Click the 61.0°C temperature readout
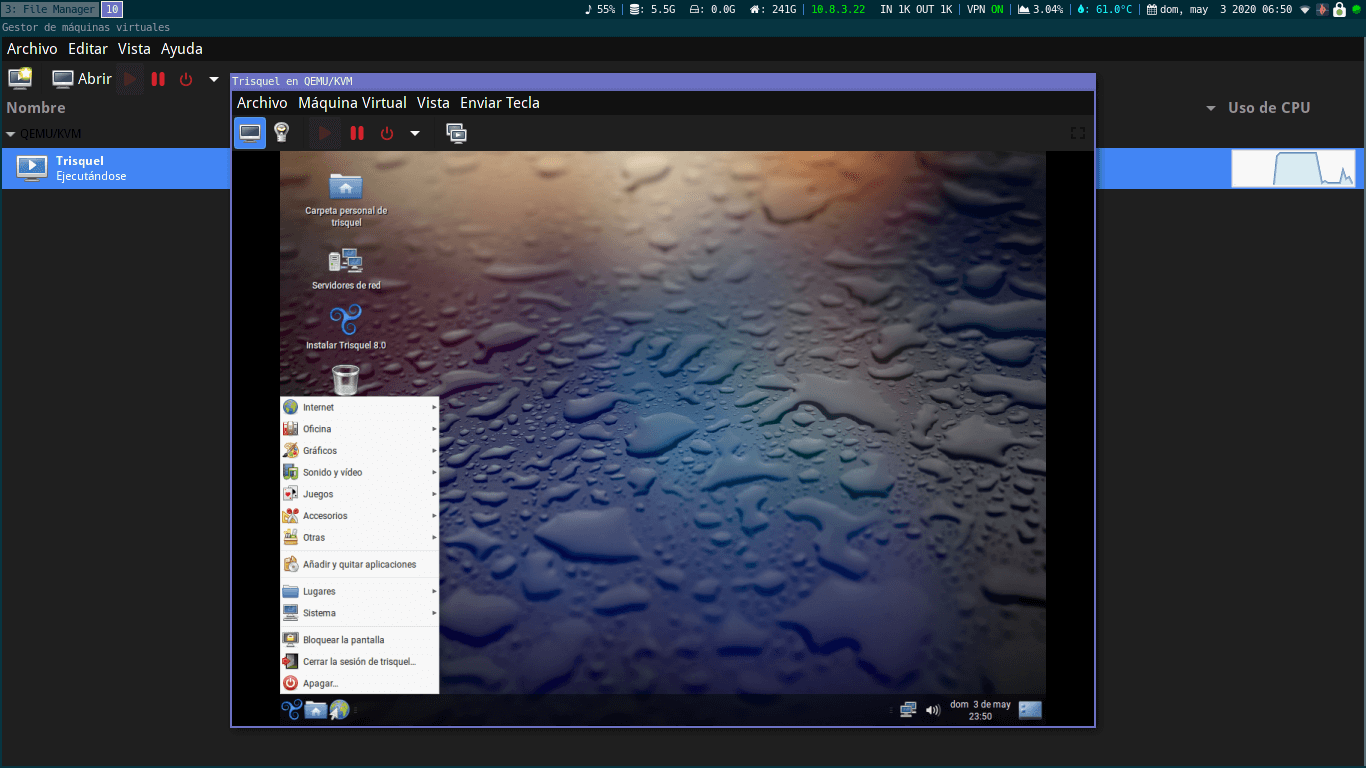This screenshot has width=1366, height=768. tap(1106, 9)
